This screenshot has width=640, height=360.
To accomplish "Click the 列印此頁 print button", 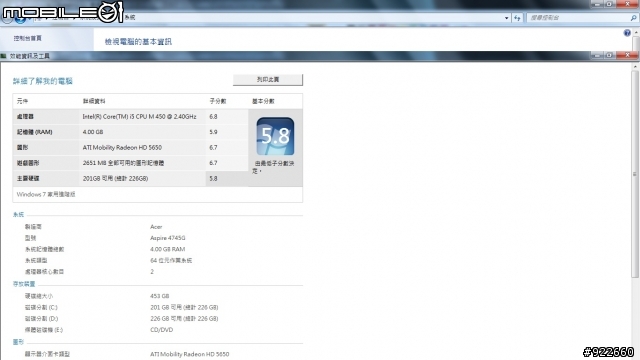I will pos(268,80).
